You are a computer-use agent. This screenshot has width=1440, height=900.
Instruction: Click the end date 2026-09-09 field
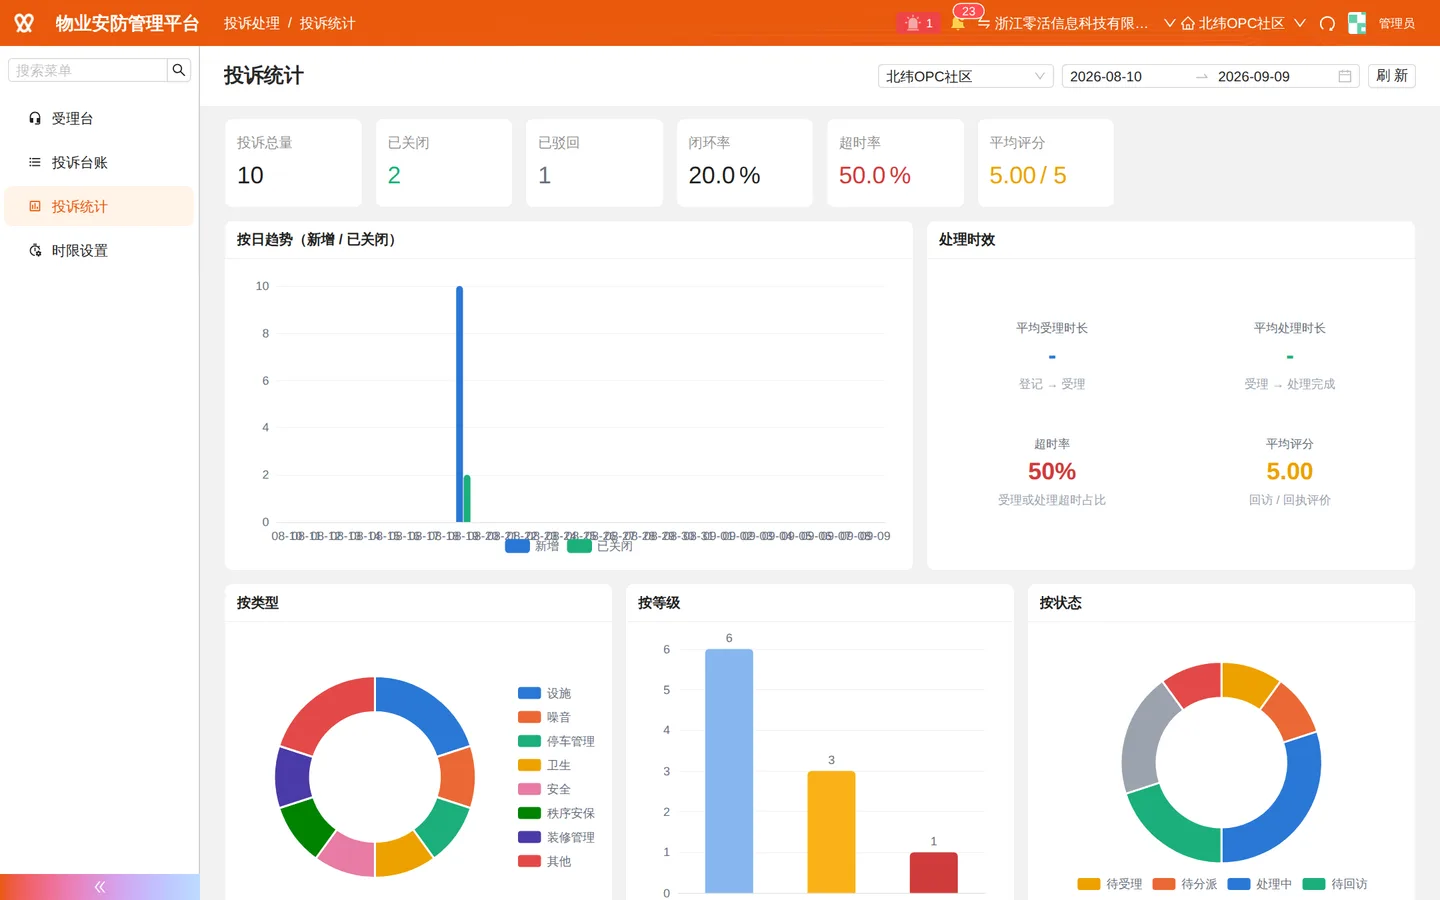1274,76
